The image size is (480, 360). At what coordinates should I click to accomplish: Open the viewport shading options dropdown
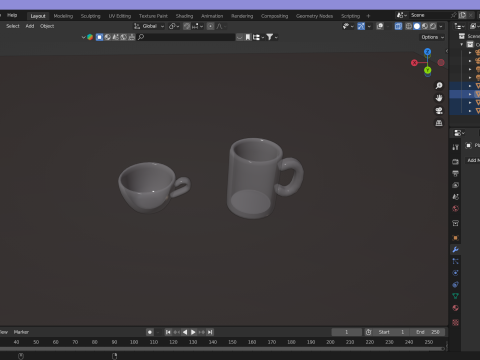pyautogui.click(x=441, y=26)
